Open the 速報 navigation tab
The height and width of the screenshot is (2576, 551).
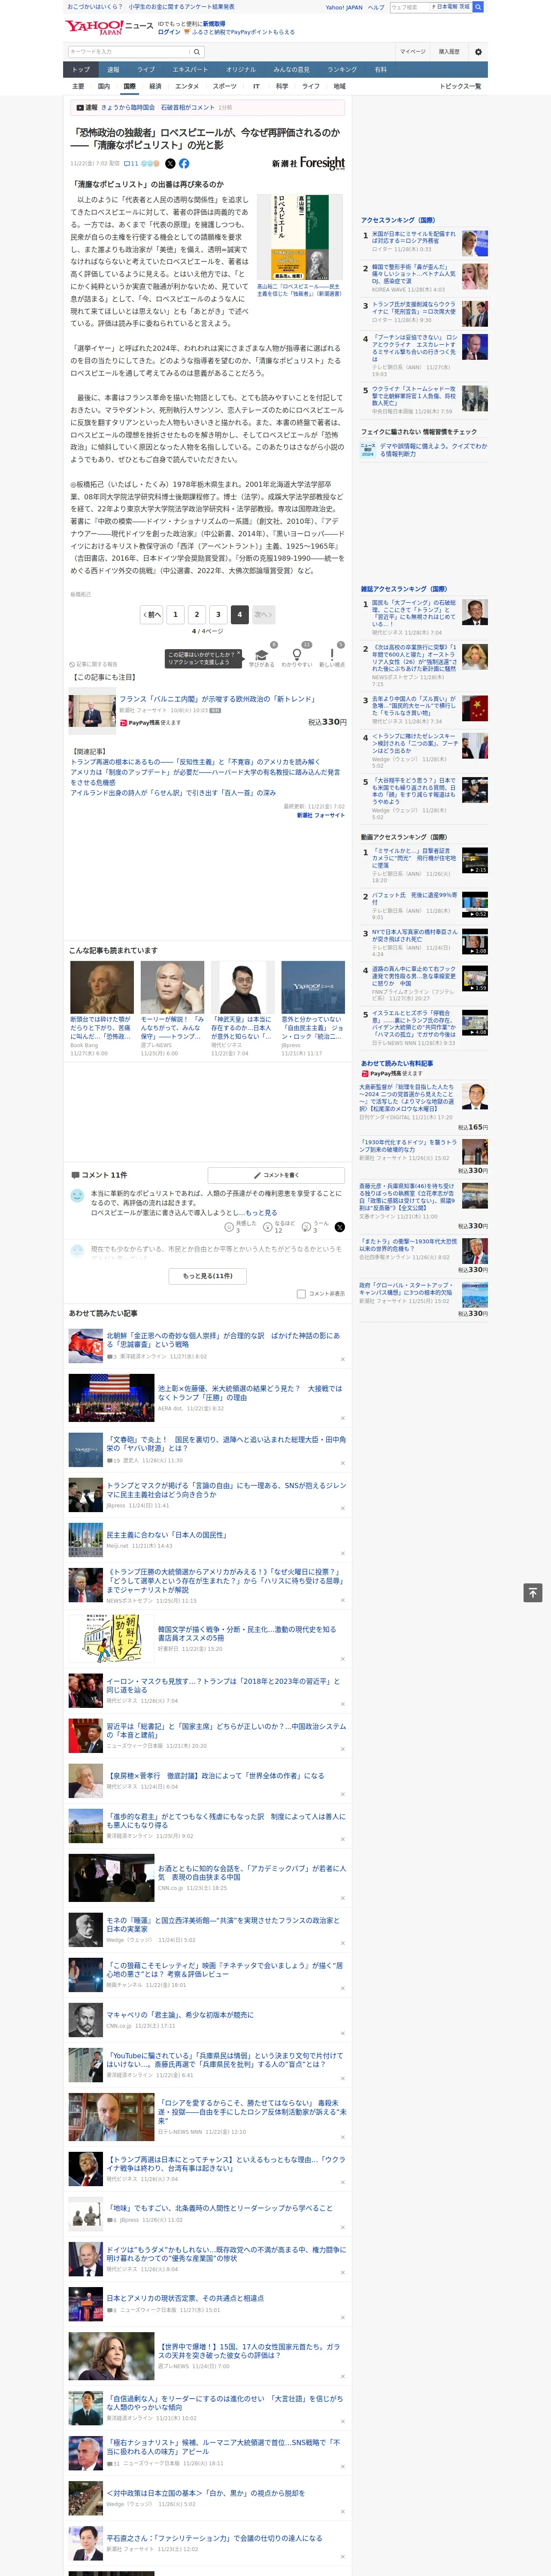pyautogui.click(x=113, y=70)
